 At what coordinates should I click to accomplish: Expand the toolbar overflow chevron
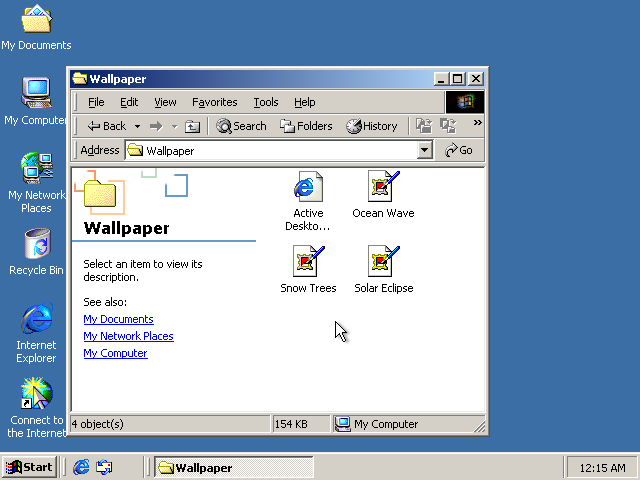477,122
